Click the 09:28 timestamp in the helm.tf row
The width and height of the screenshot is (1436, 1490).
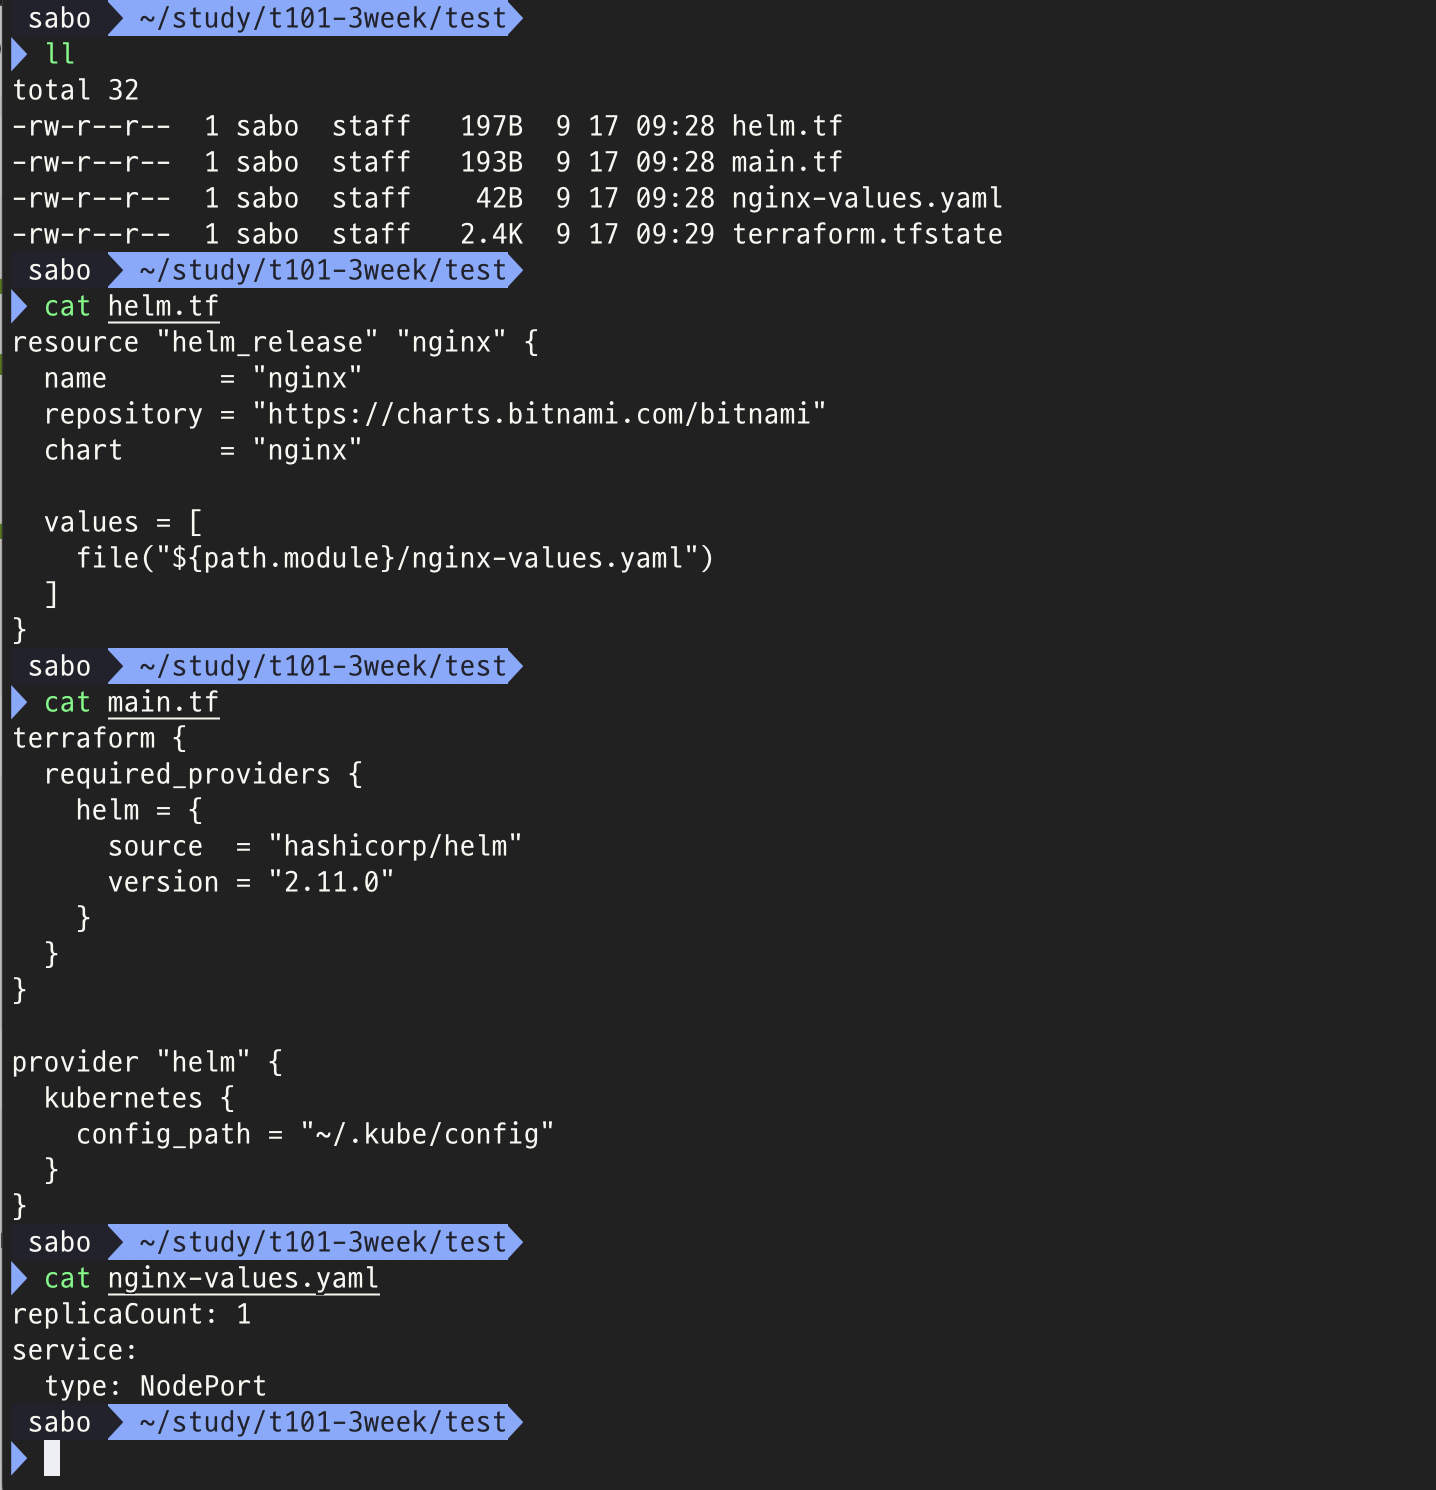pos(675,126)
